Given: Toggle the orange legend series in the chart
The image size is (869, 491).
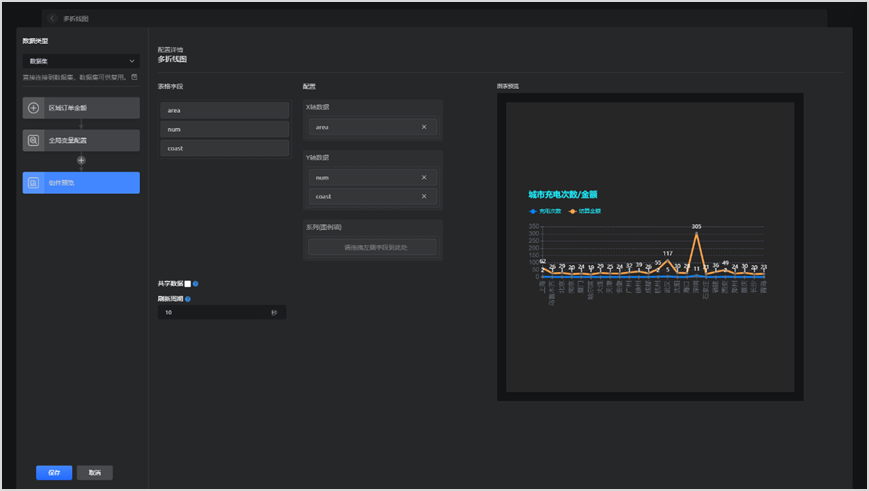Looking at the screenshot, I should coord(585,211).
